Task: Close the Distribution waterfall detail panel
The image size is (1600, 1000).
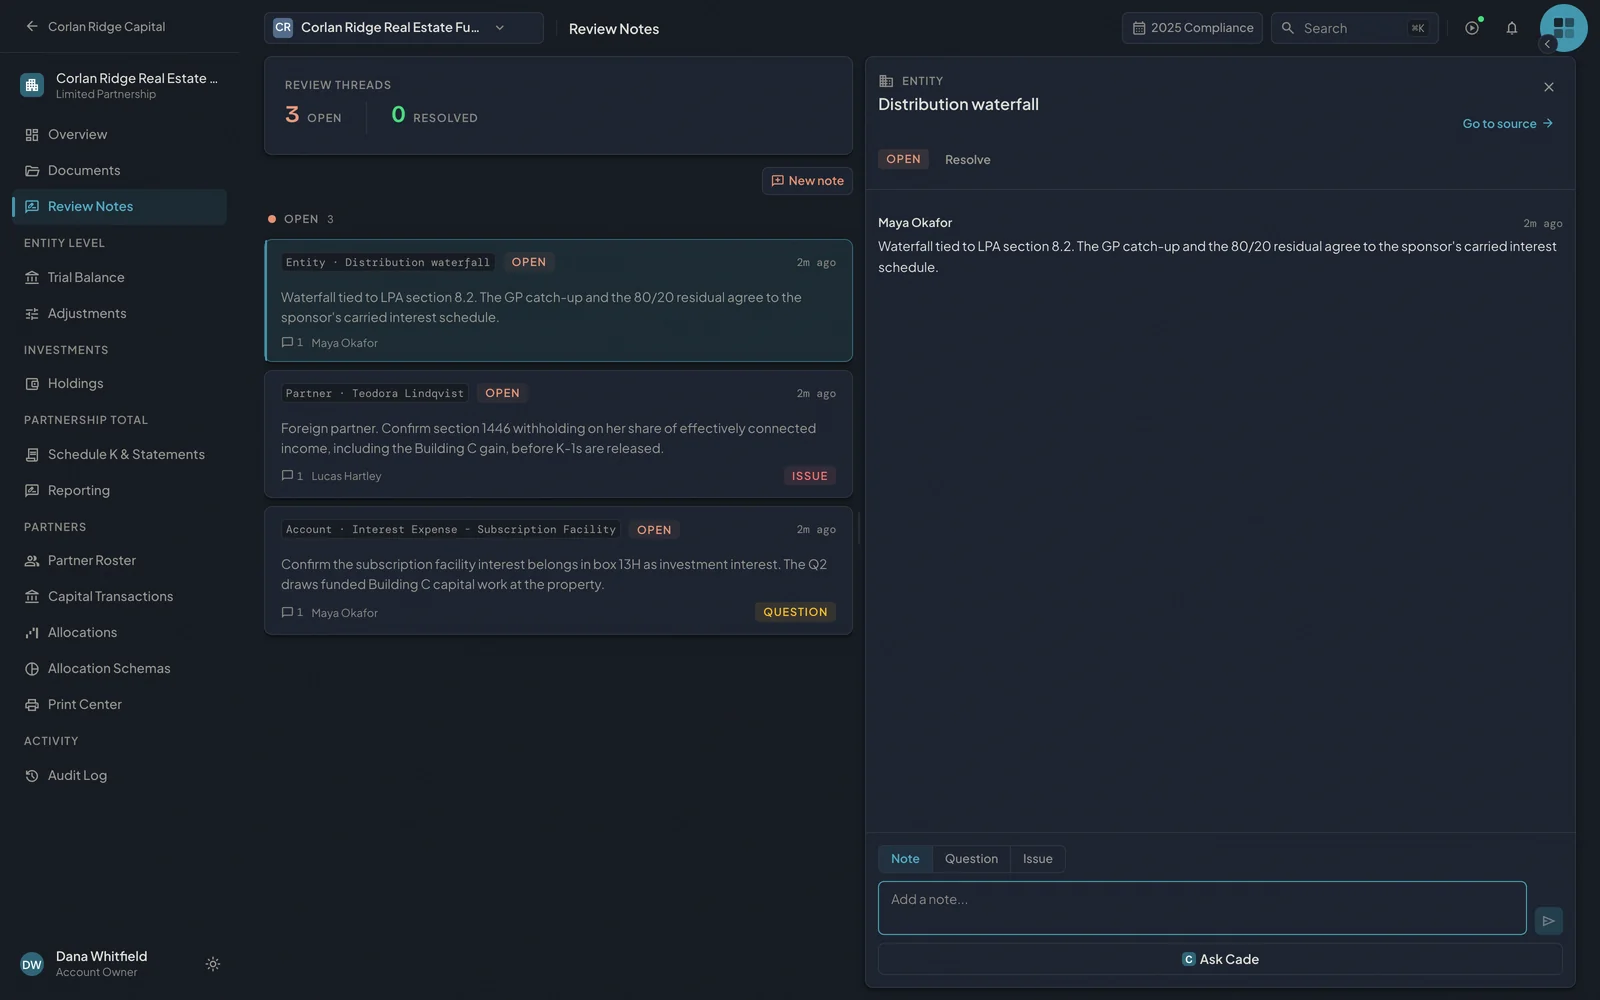Action: click(x=1549, y=88)
